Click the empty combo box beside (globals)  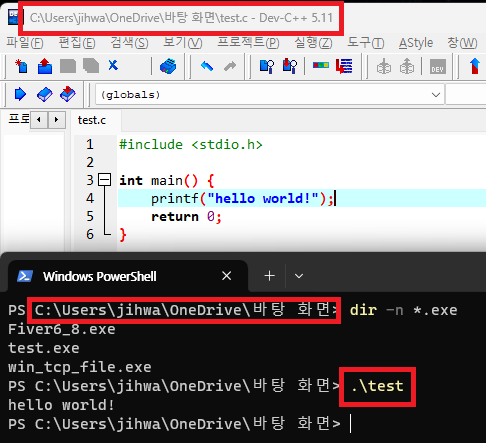466,95
